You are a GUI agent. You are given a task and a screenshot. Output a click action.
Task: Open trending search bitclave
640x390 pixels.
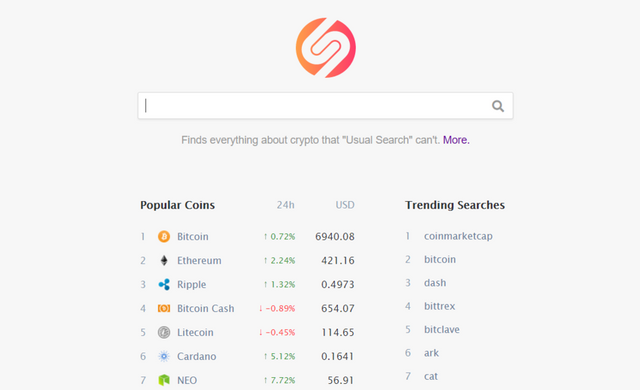(x=442, y=330)
